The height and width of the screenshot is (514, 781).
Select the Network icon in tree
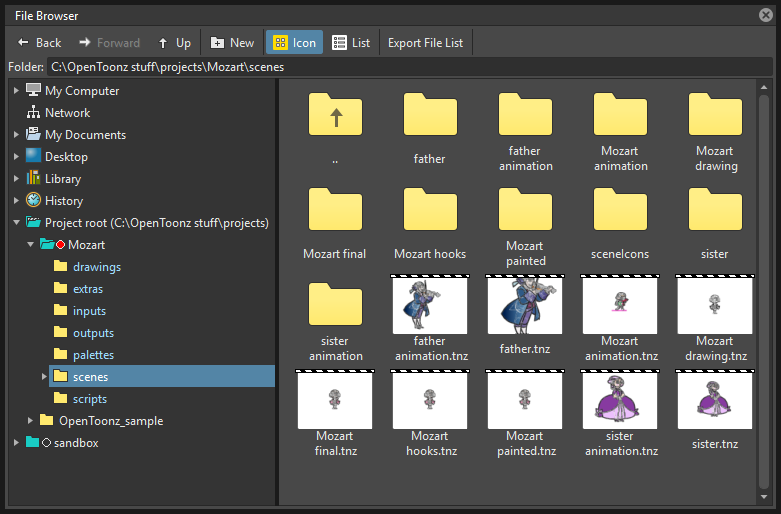33,112
